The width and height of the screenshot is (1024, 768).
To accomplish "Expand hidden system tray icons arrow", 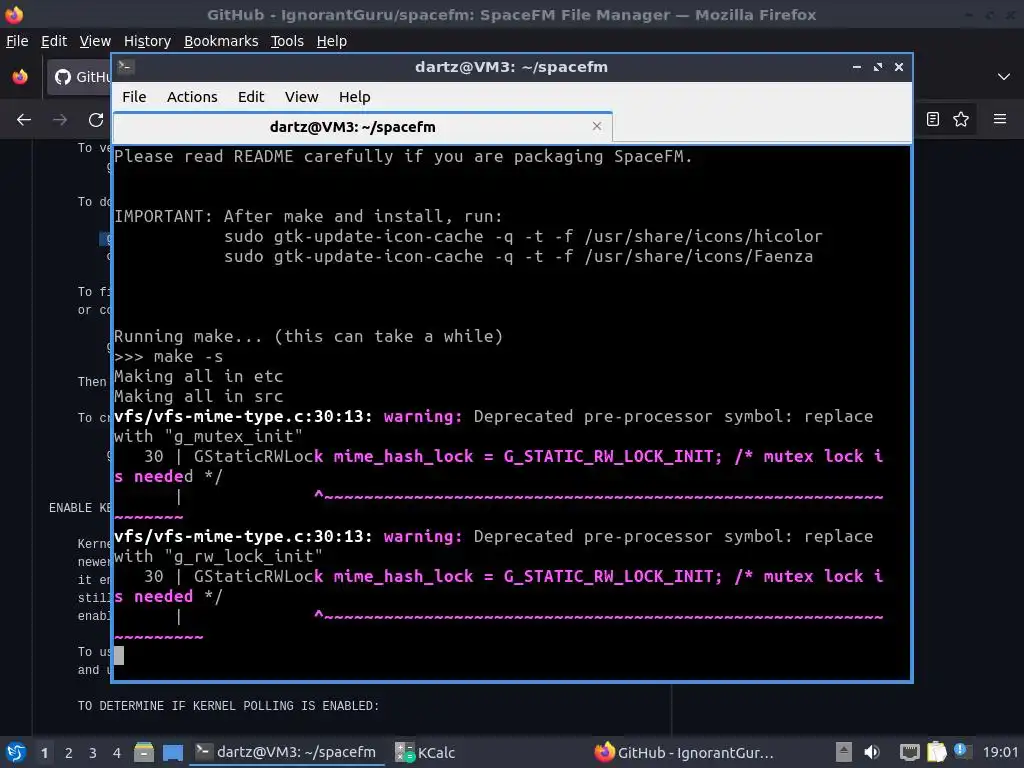I will coord(844,752).
